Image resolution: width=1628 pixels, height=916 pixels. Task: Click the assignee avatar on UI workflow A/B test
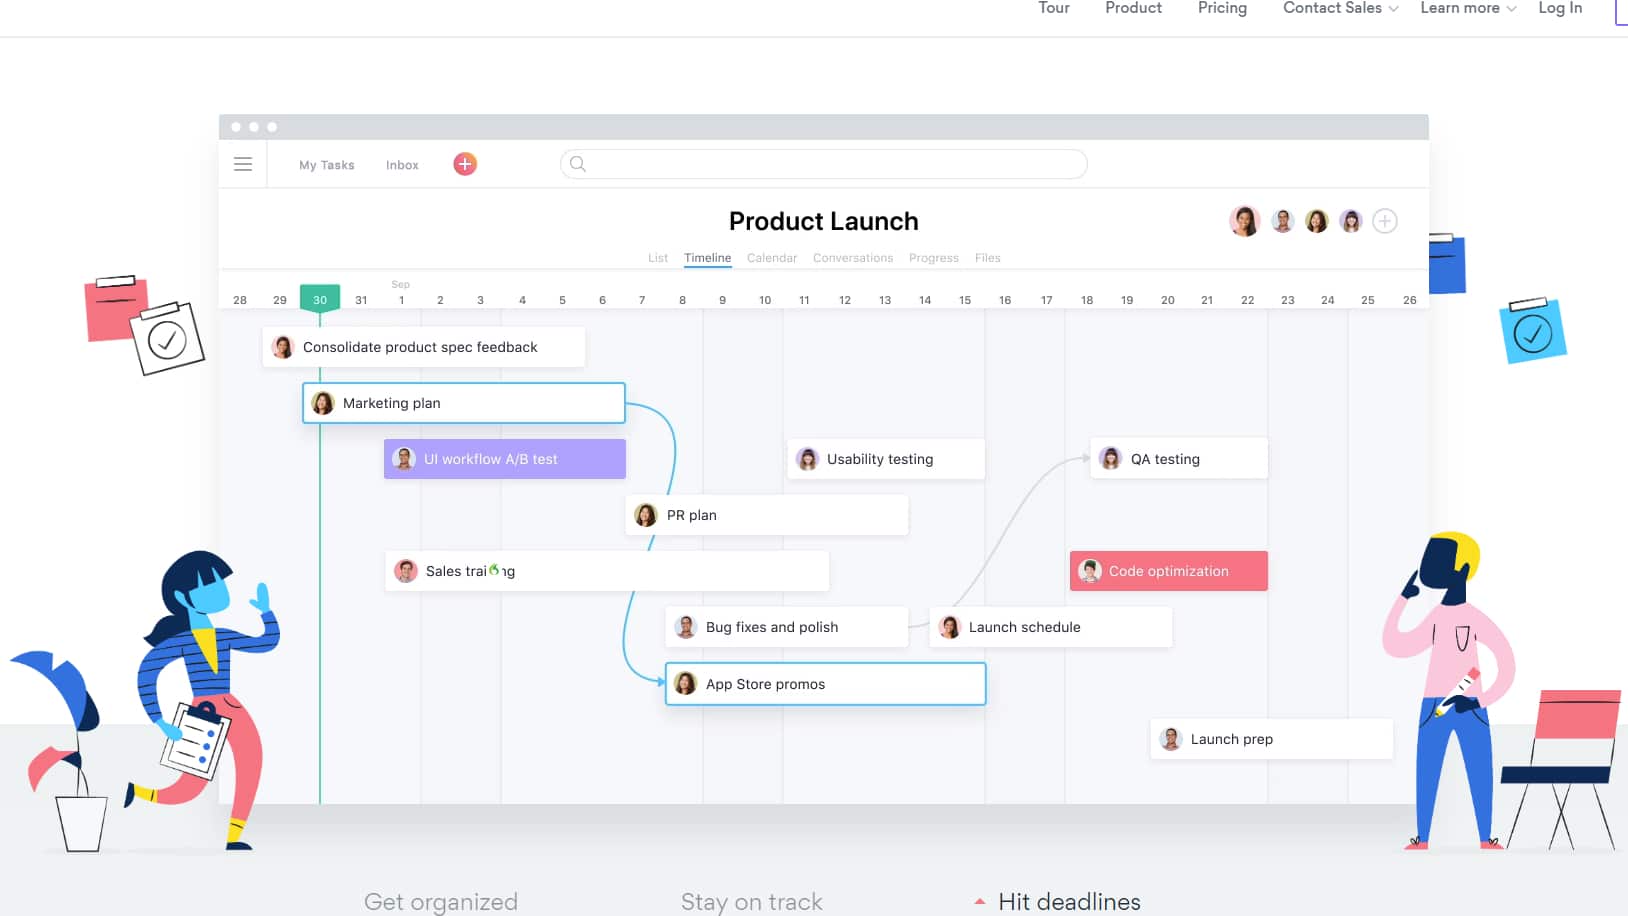404,458
